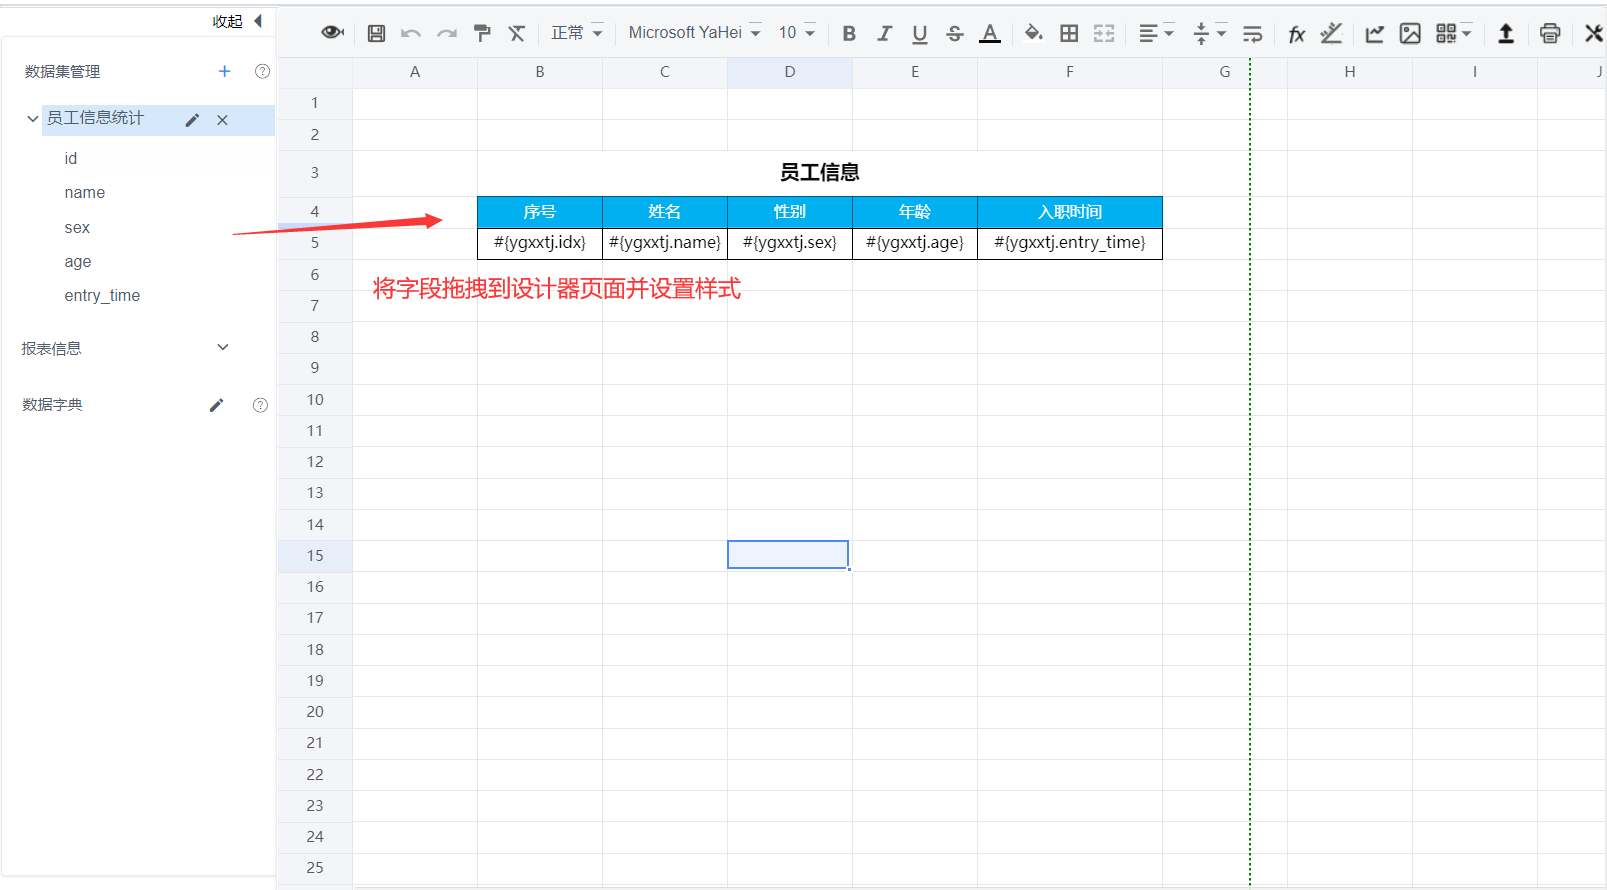Toggle bold formatting
Image resolution: width=1607 pixels, height=890 pixels.
click(x=849, y=33)
